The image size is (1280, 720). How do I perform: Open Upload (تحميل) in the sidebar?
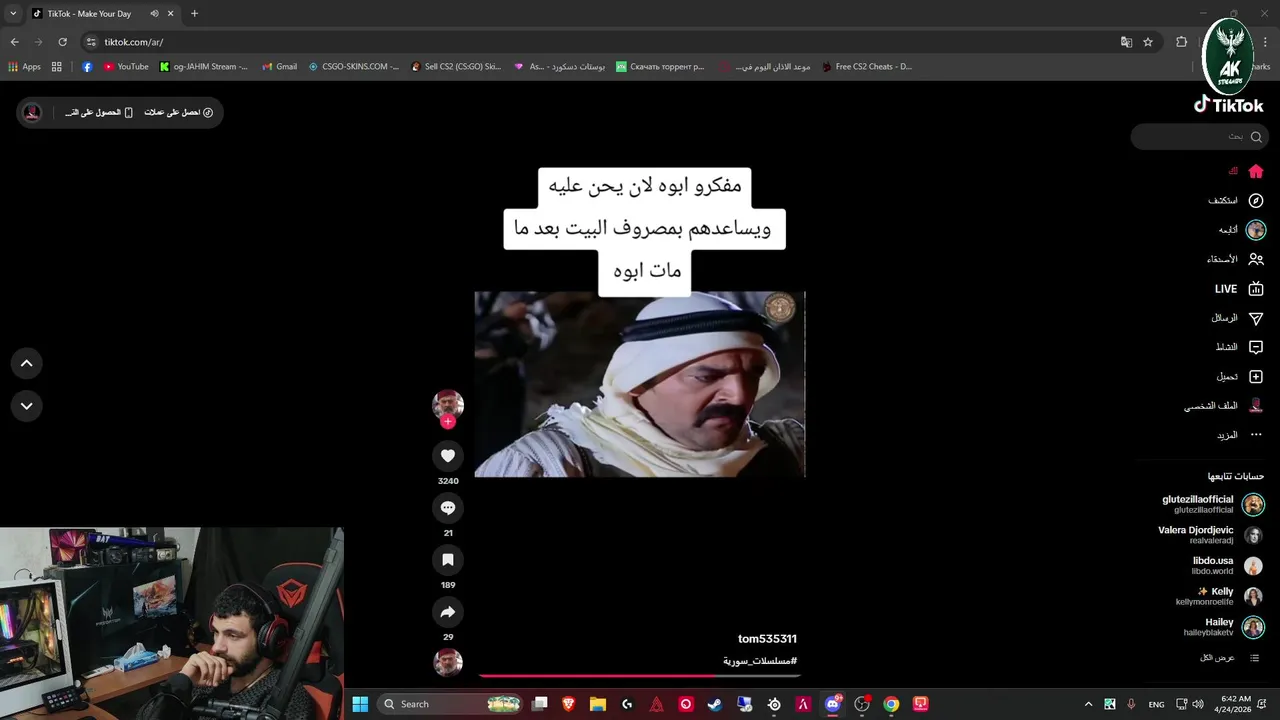(x=1239, y=377)
